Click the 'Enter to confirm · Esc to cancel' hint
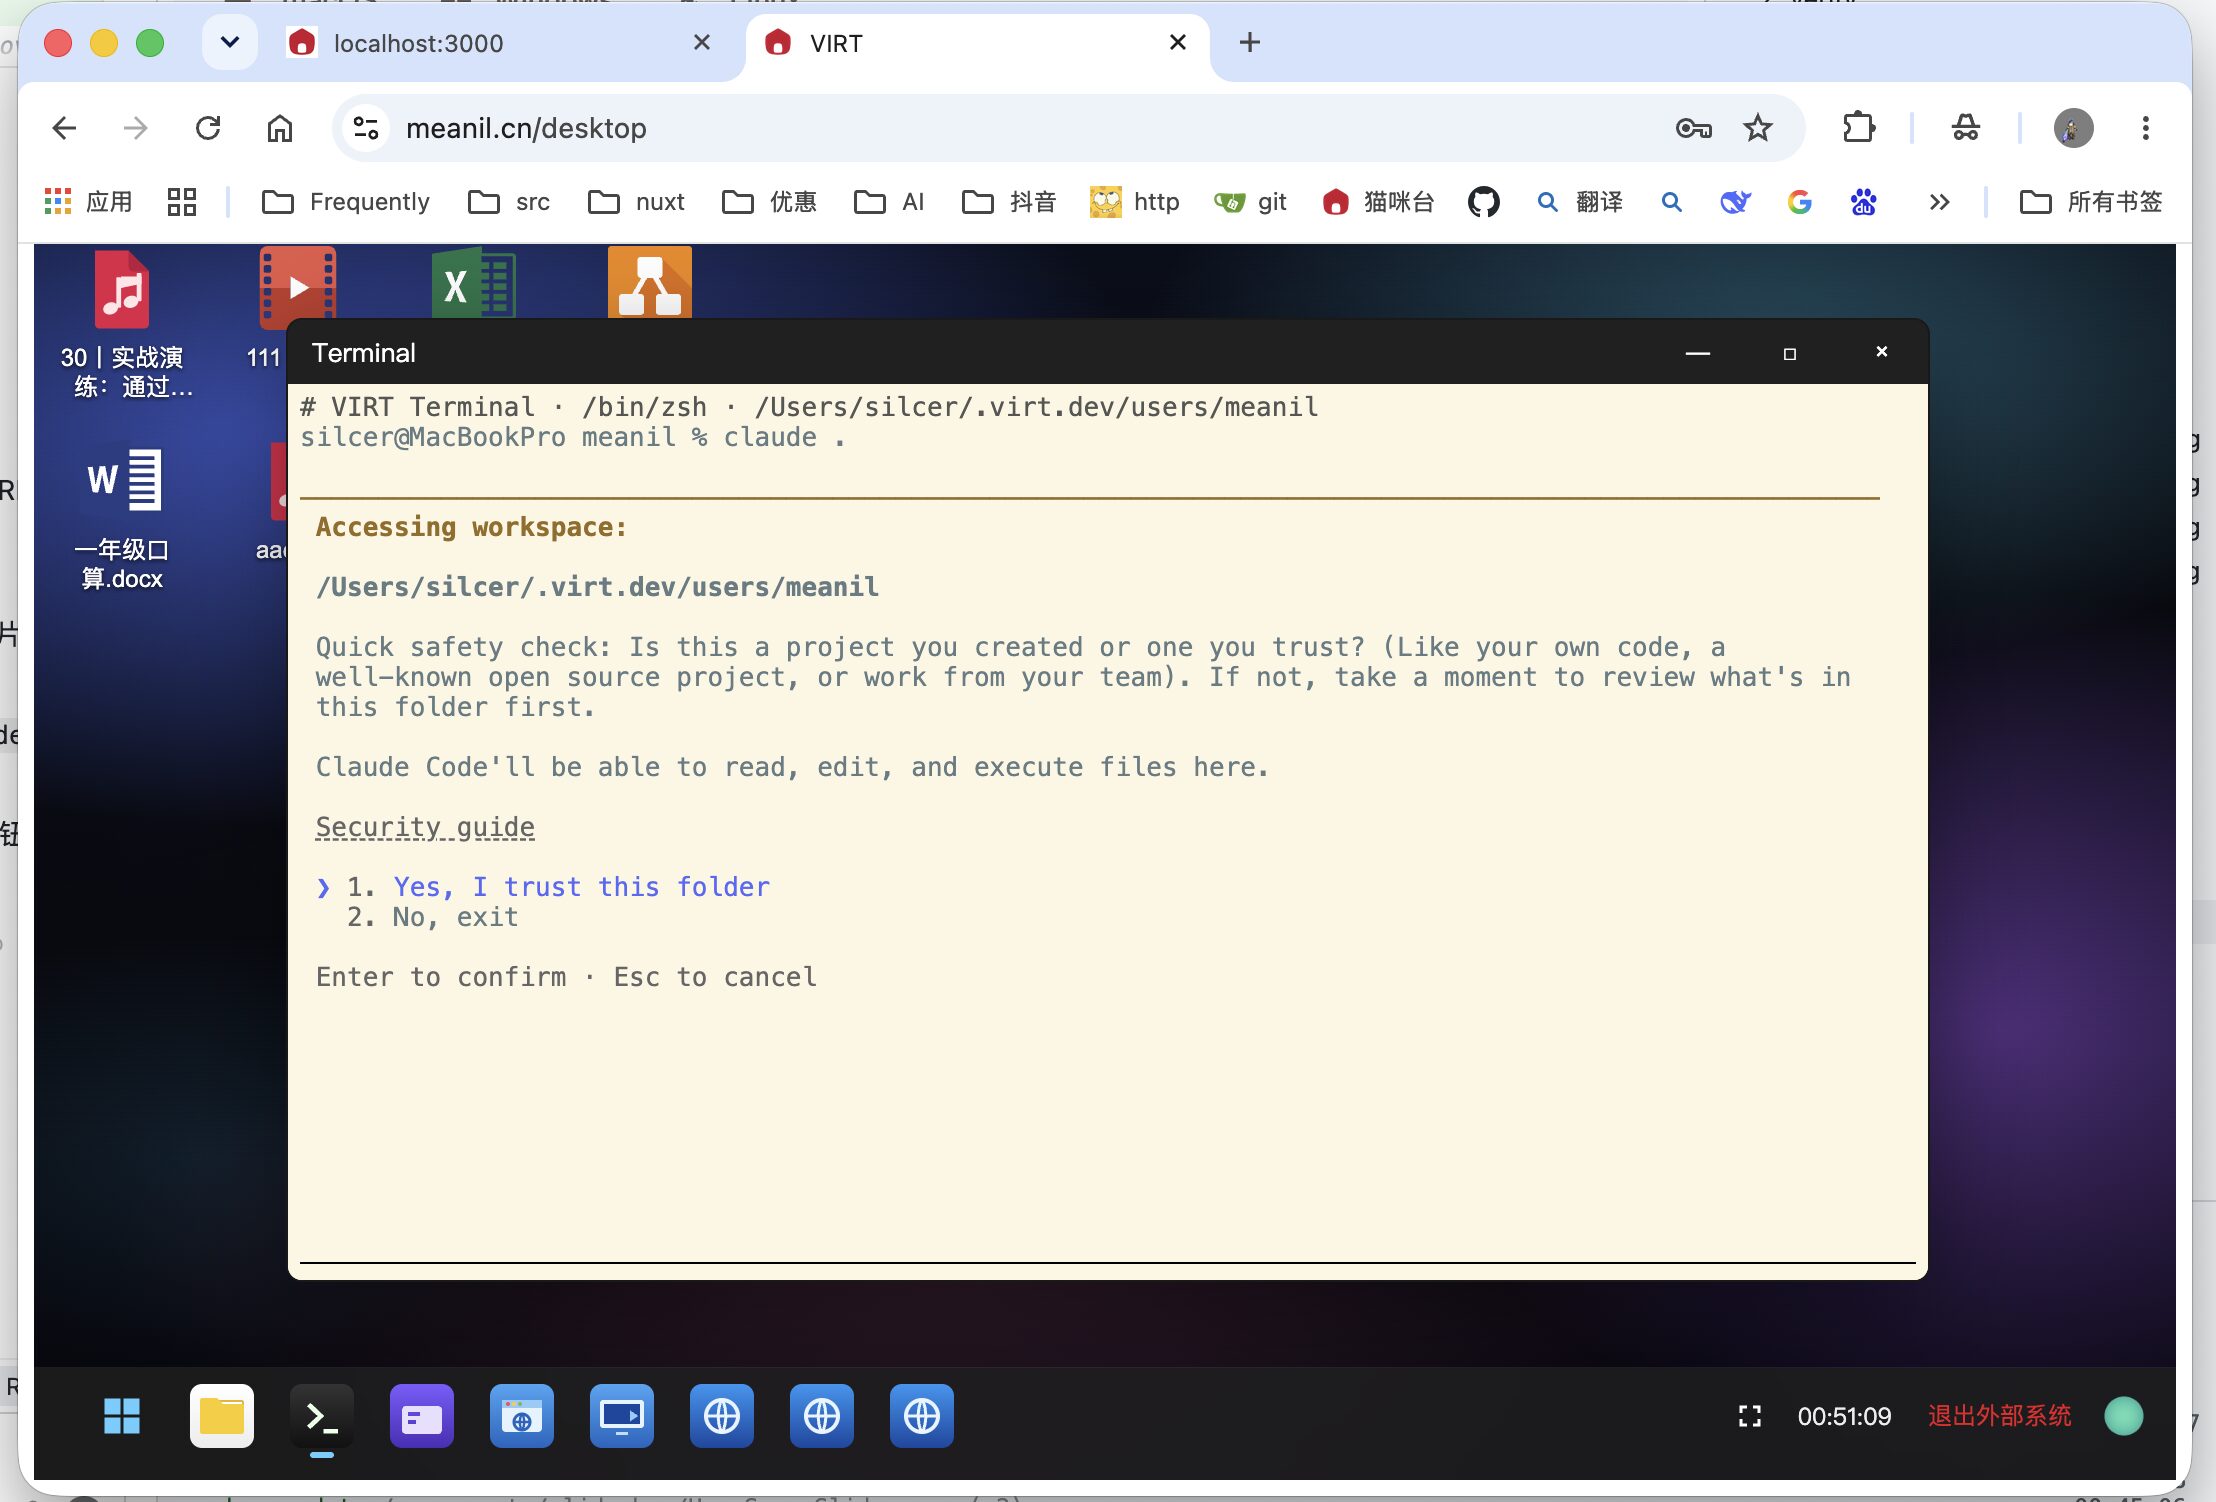 click(x=566, y=977)
